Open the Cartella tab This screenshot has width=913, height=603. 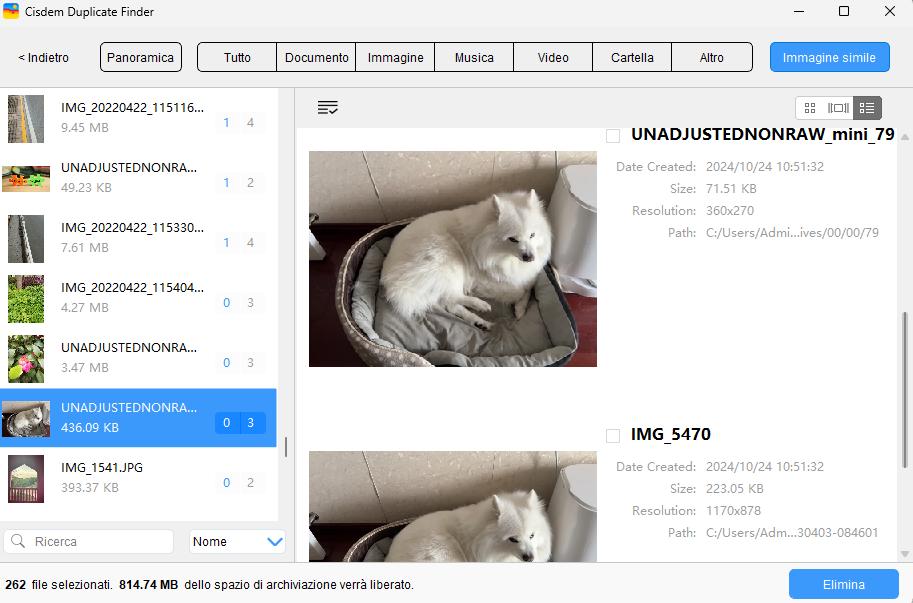(632, 57)
